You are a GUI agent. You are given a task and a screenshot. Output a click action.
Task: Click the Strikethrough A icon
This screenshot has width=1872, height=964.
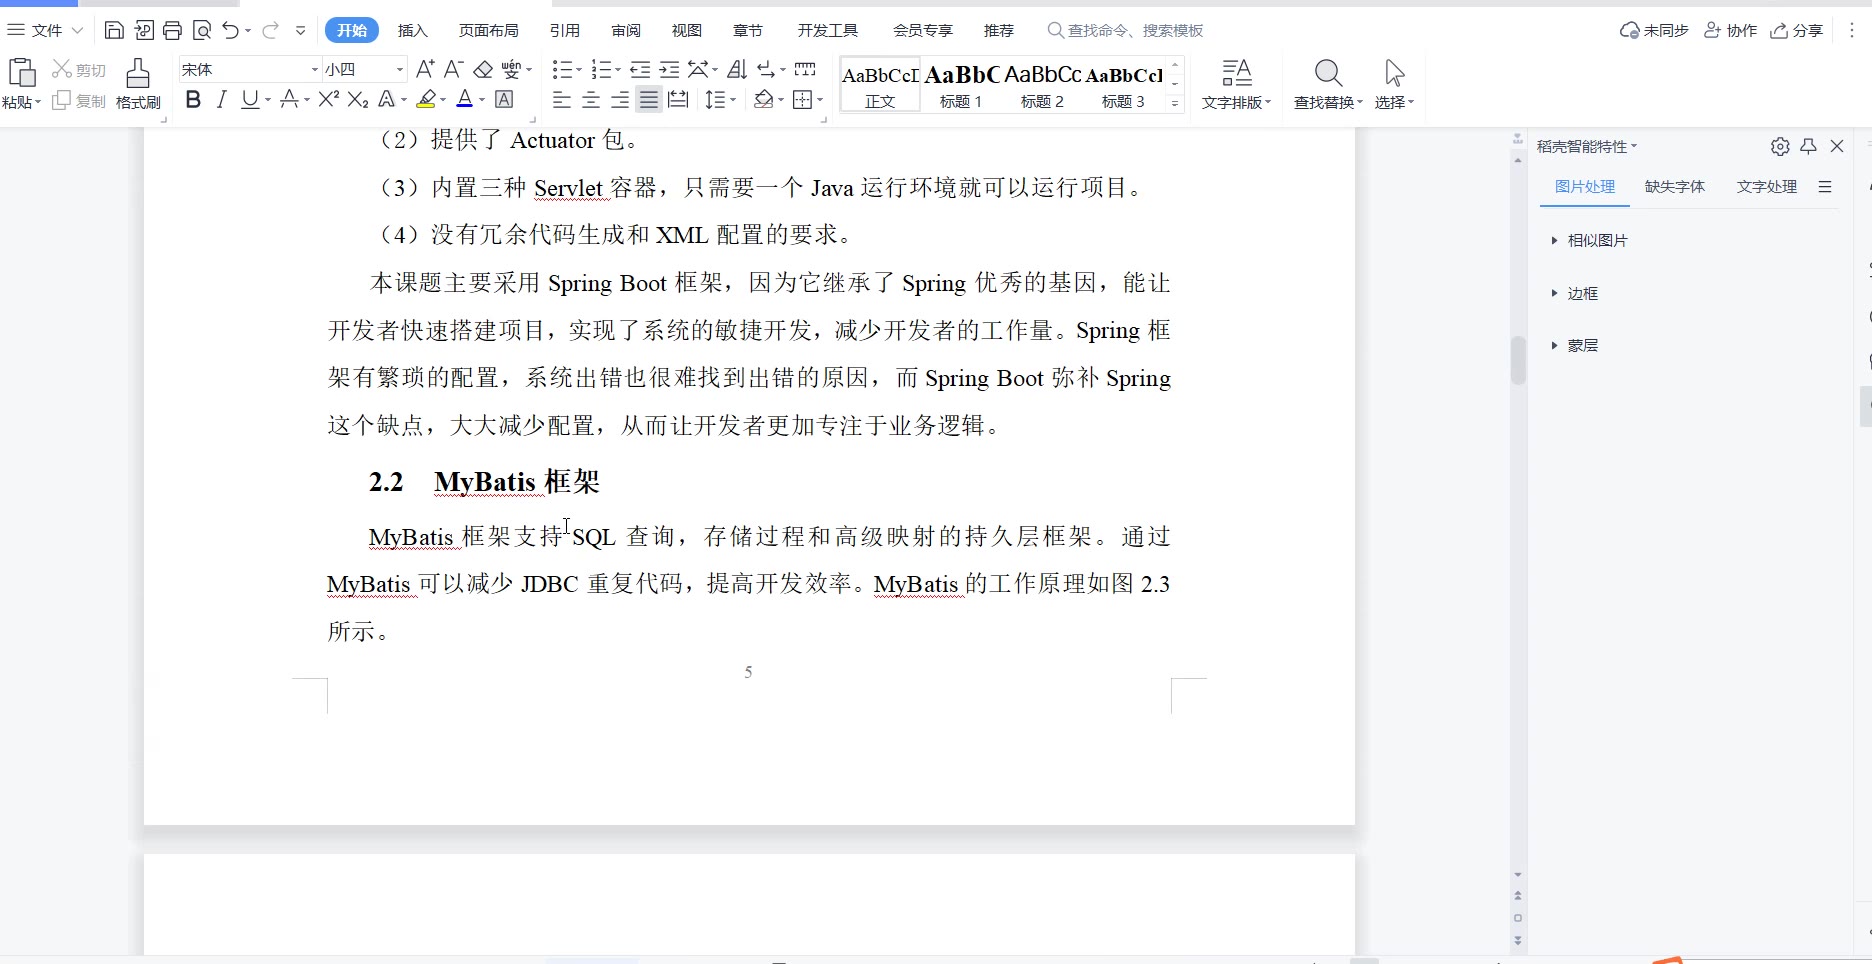point(289,99)
